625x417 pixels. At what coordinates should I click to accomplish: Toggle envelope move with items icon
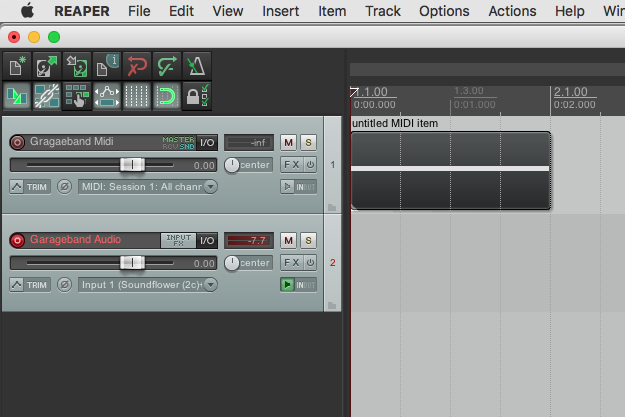pos(107,96)
